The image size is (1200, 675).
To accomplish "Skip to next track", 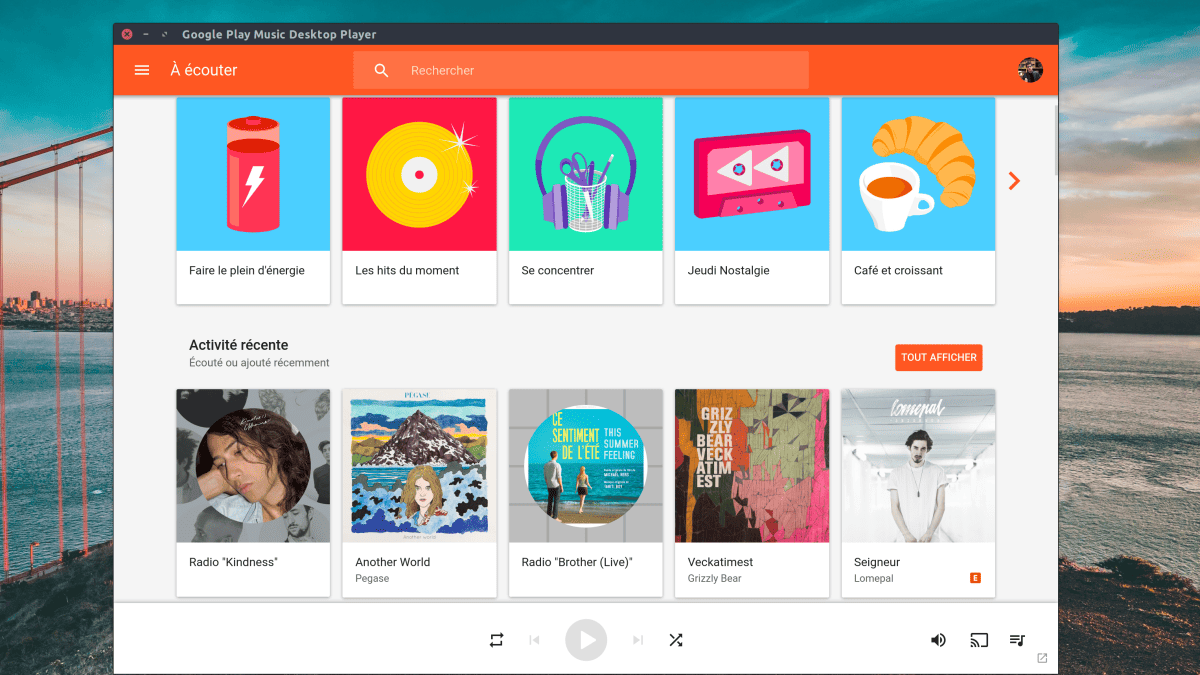I will tap(638, 640).
